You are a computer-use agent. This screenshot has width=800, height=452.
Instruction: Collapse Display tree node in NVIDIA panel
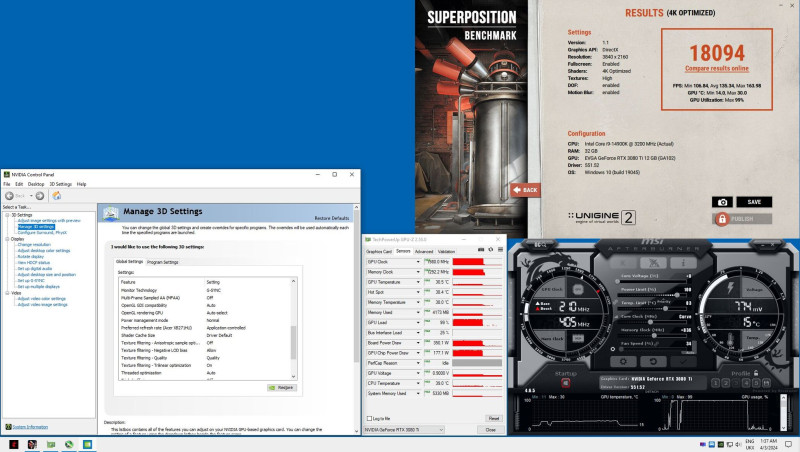point(7,239)
